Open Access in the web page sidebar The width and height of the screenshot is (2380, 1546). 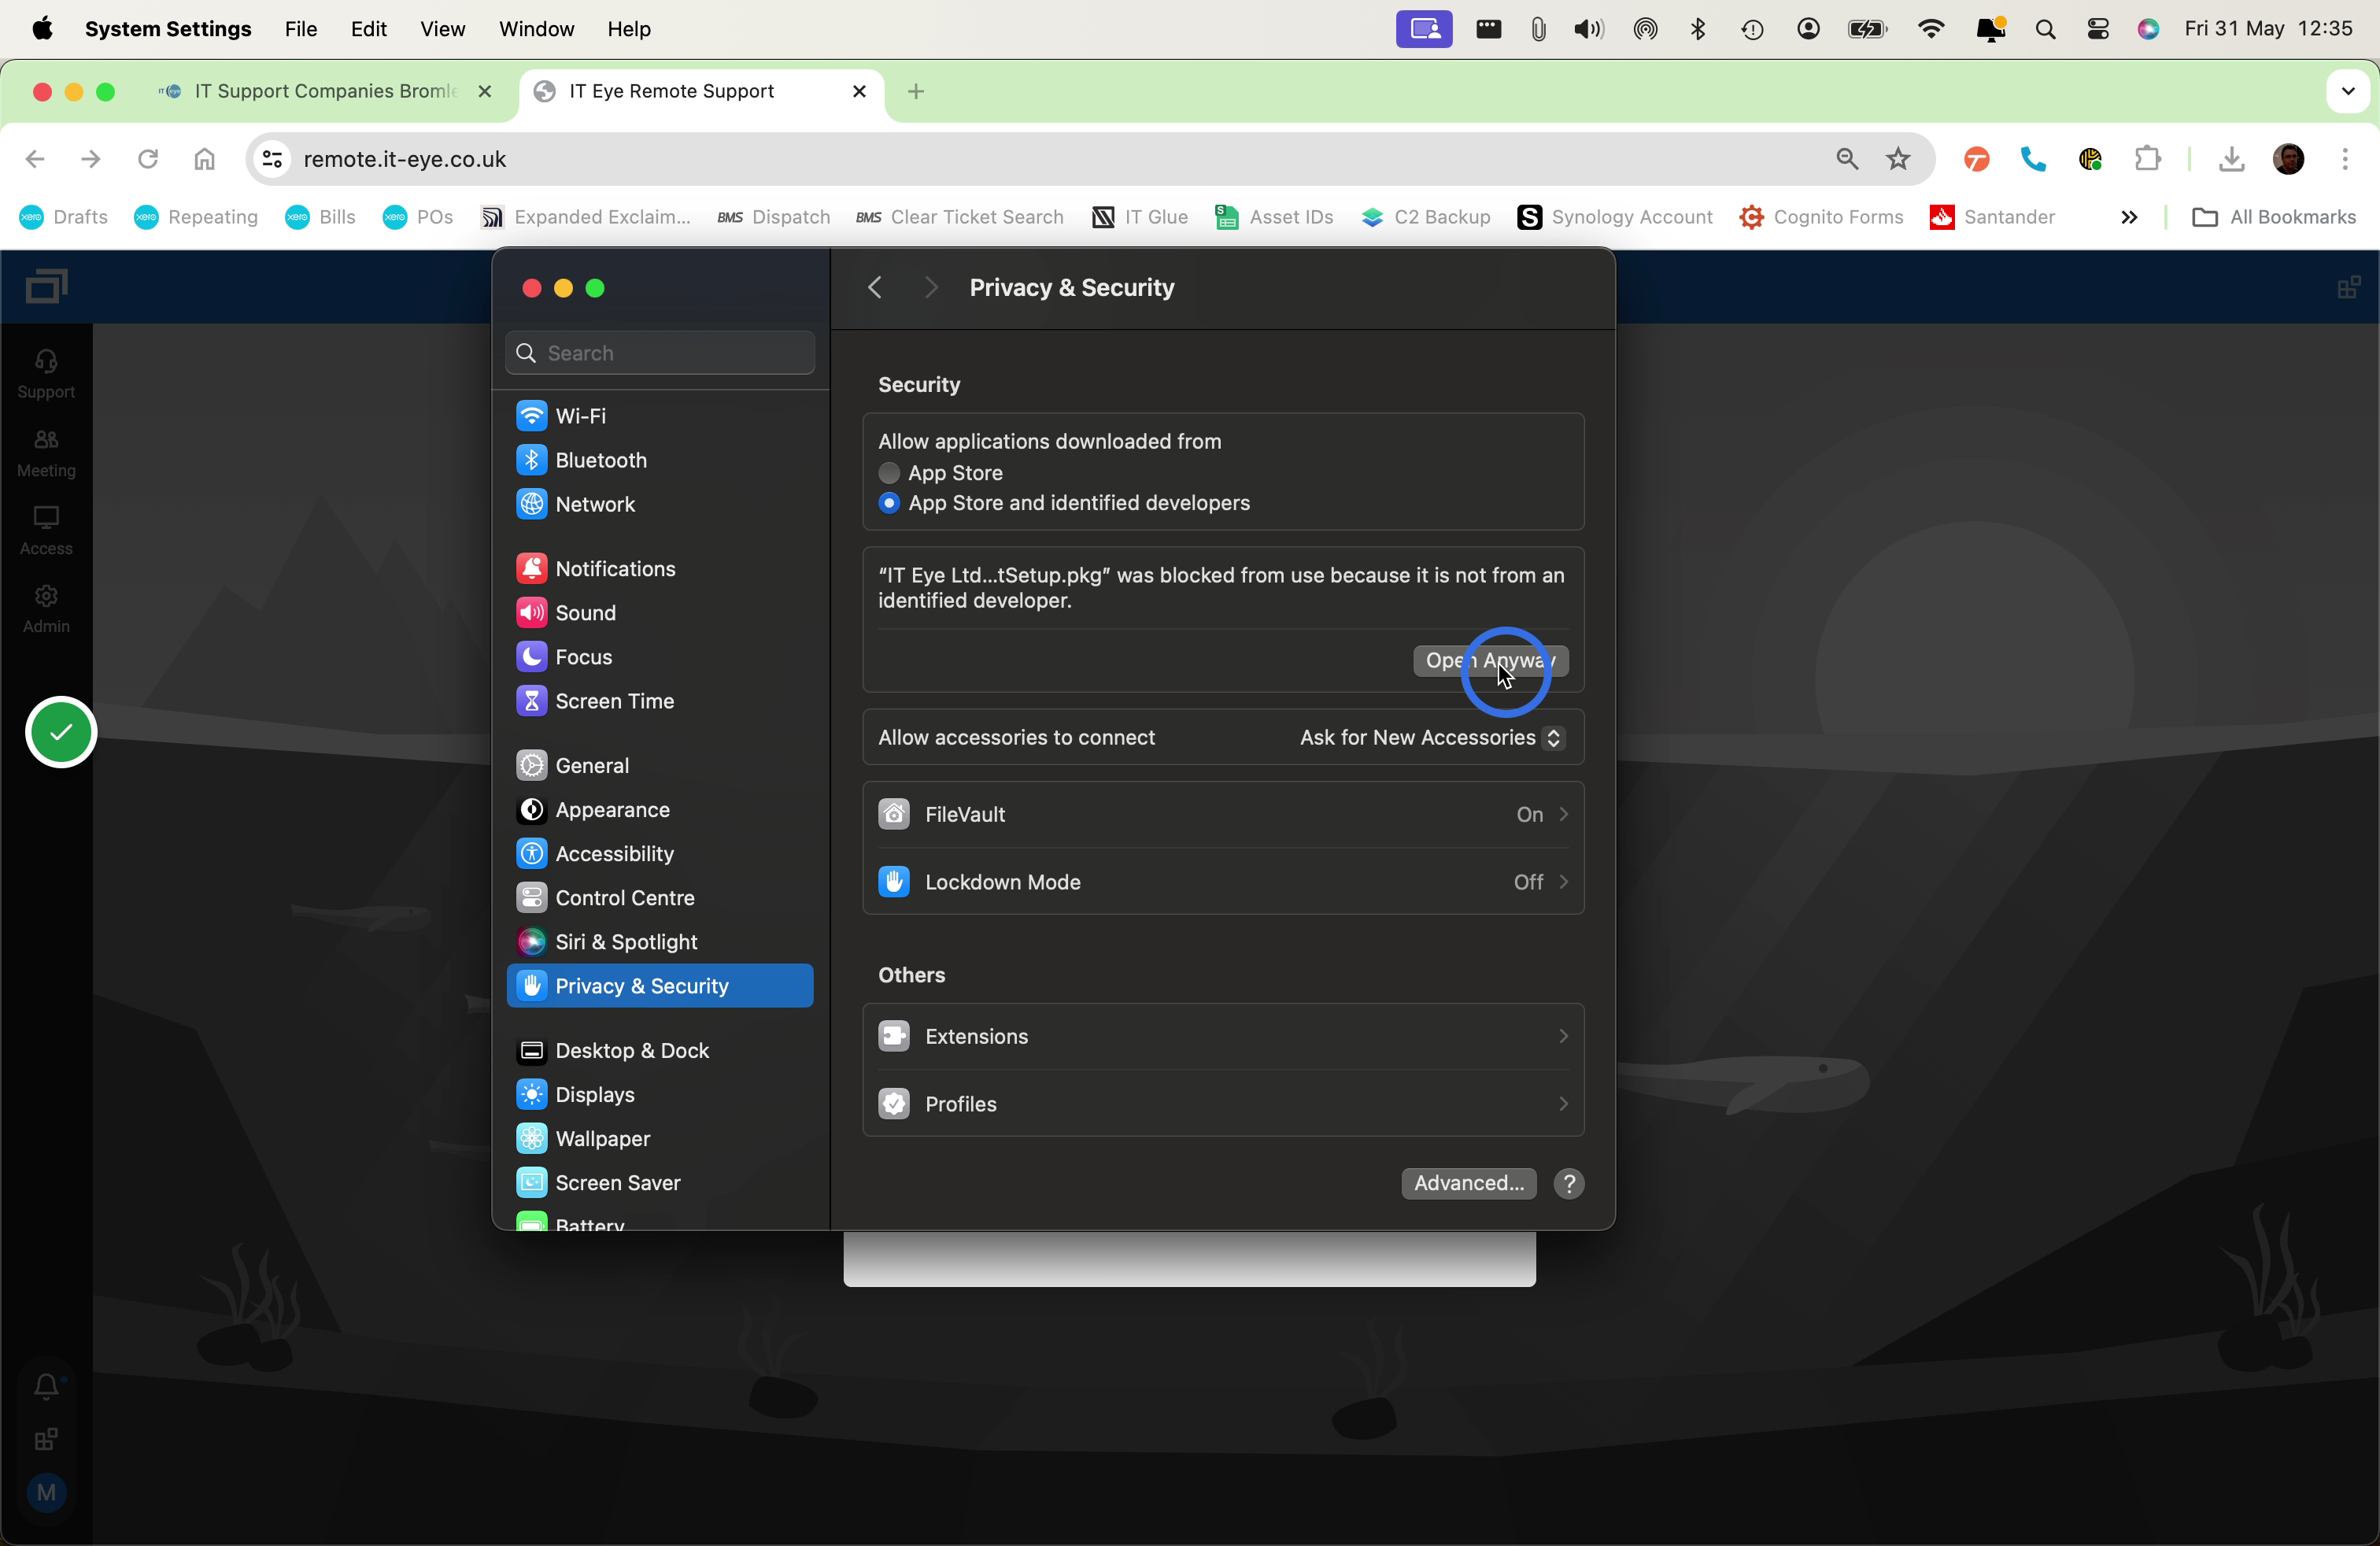(x=46, y=531)
